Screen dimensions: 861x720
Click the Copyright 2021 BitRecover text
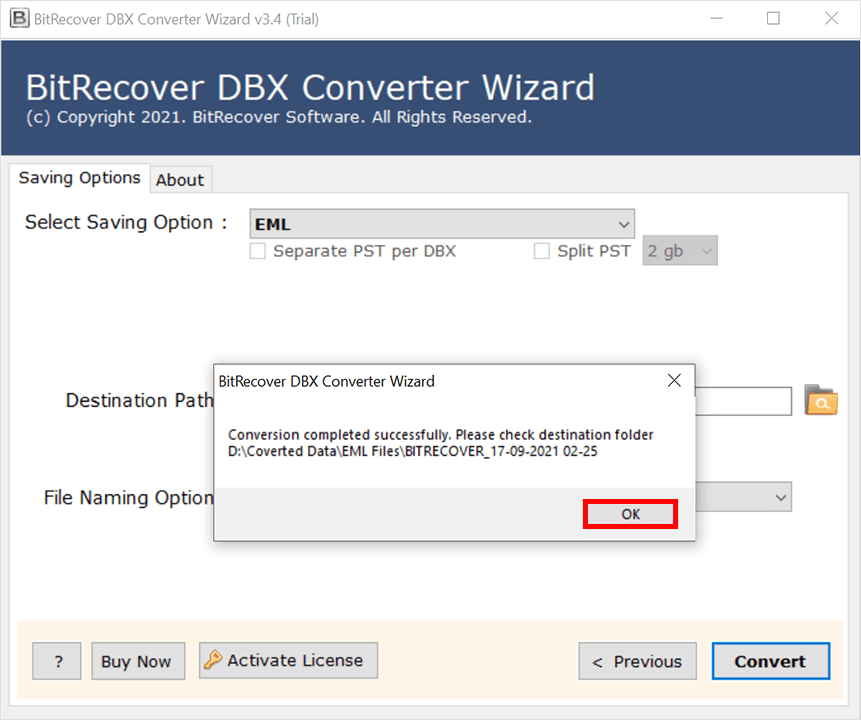[279, 117]
